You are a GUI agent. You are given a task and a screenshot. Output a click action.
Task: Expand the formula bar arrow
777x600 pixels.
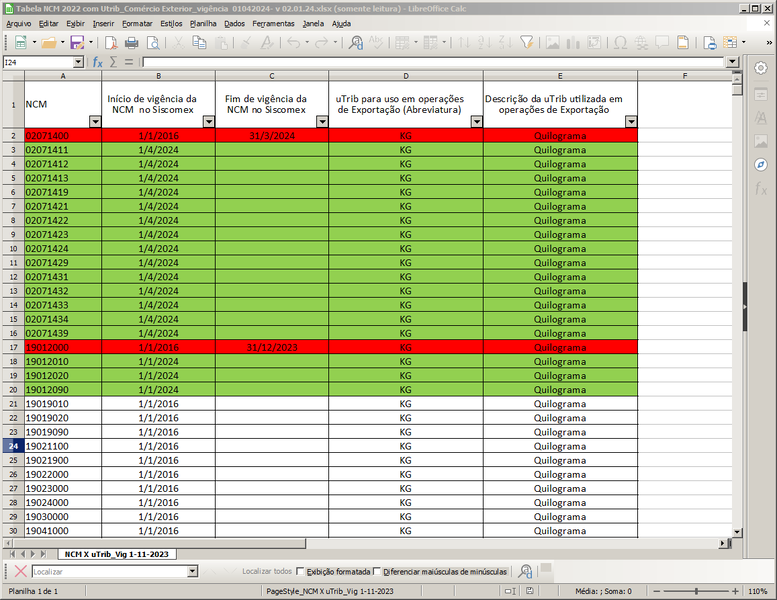(x=732, y=62)
